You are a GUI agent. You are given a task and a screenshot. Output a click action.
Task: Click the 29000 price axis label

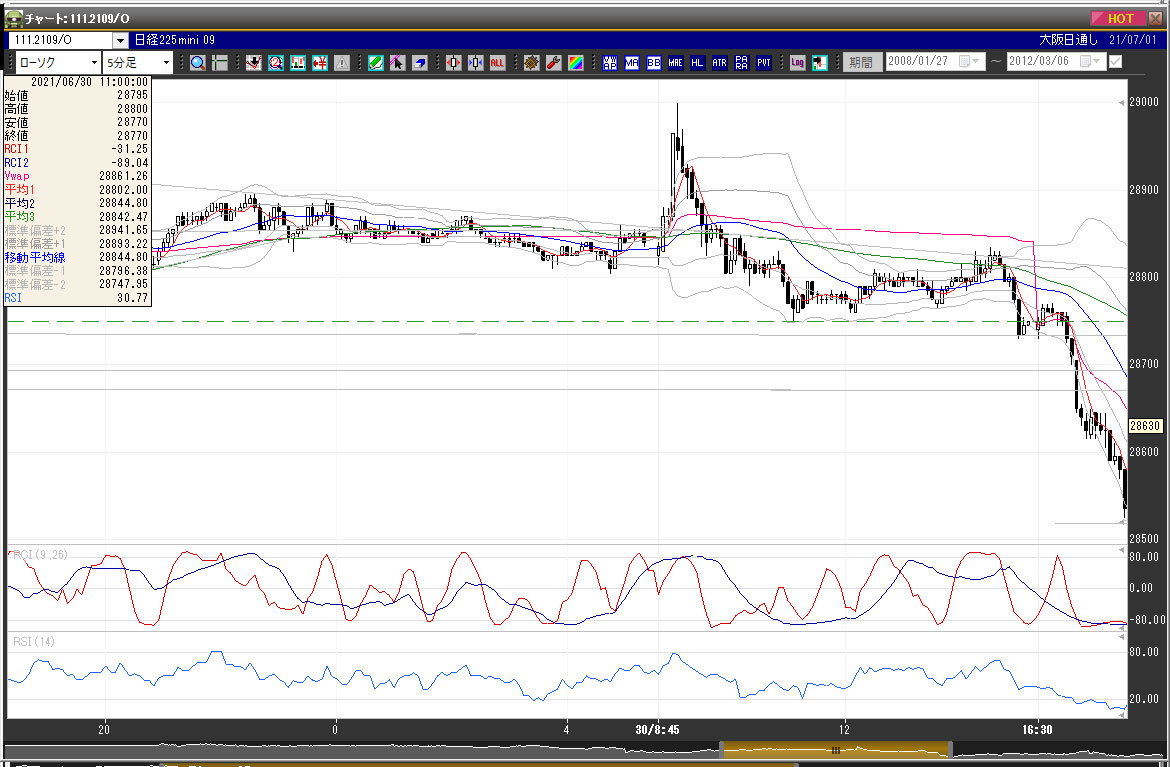(x=1144, y=102)
